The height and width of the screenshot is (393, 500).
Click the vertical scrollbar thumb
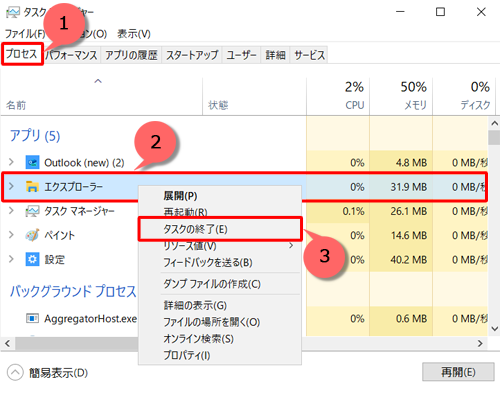[x=494, y=138]
